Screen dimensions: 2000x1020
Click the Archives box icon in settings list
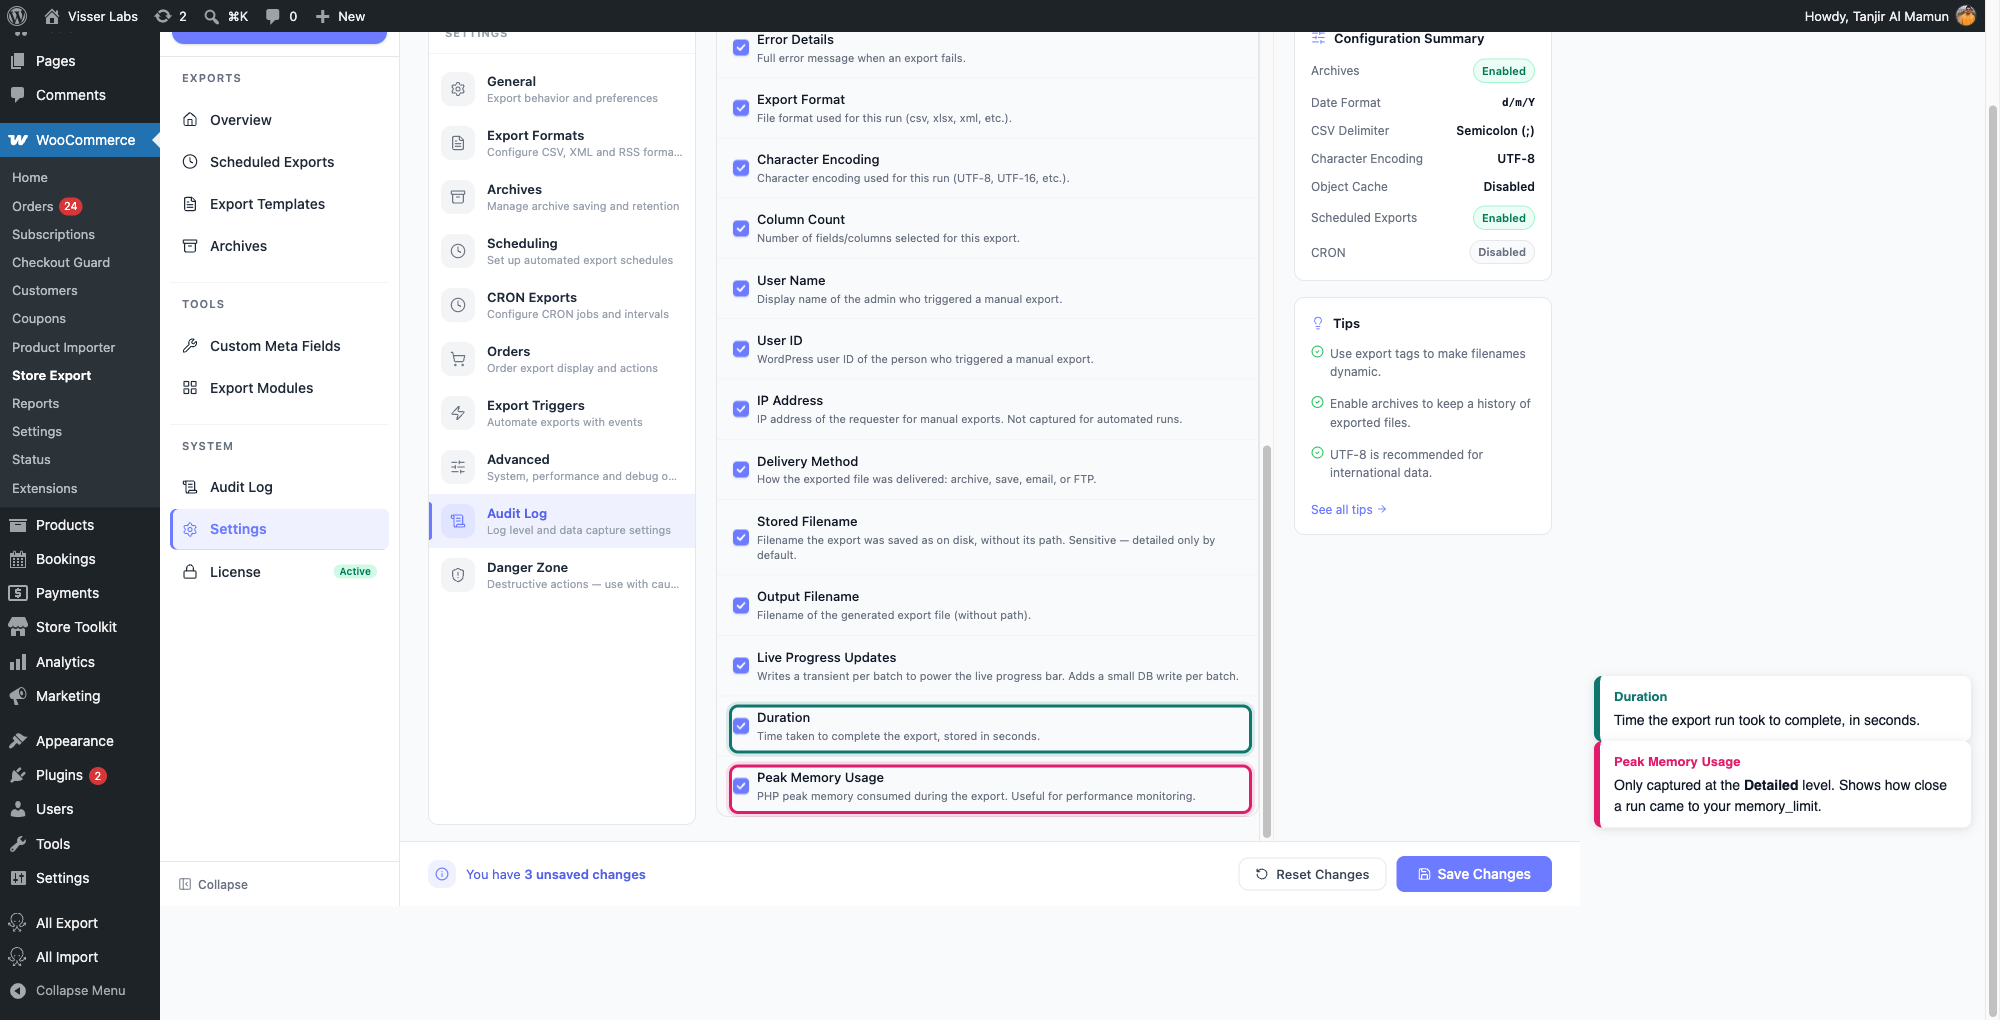click(458, 197)
